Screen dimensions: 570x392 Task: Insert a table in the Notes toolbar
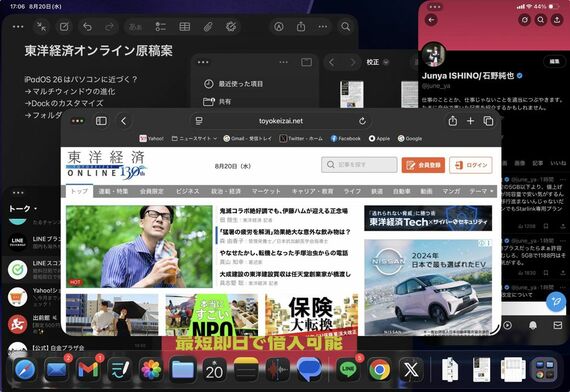tap(185, 27)
